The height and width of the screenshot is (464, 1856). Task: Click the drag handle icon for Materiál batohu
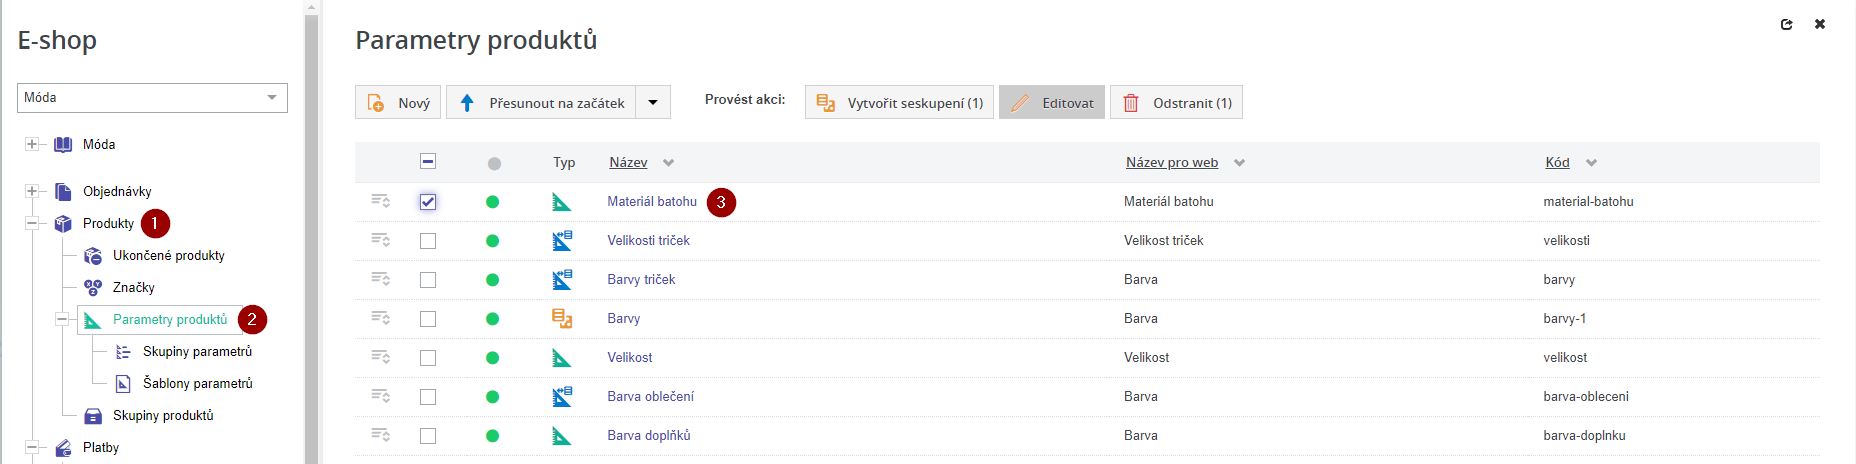coord(380,201)
